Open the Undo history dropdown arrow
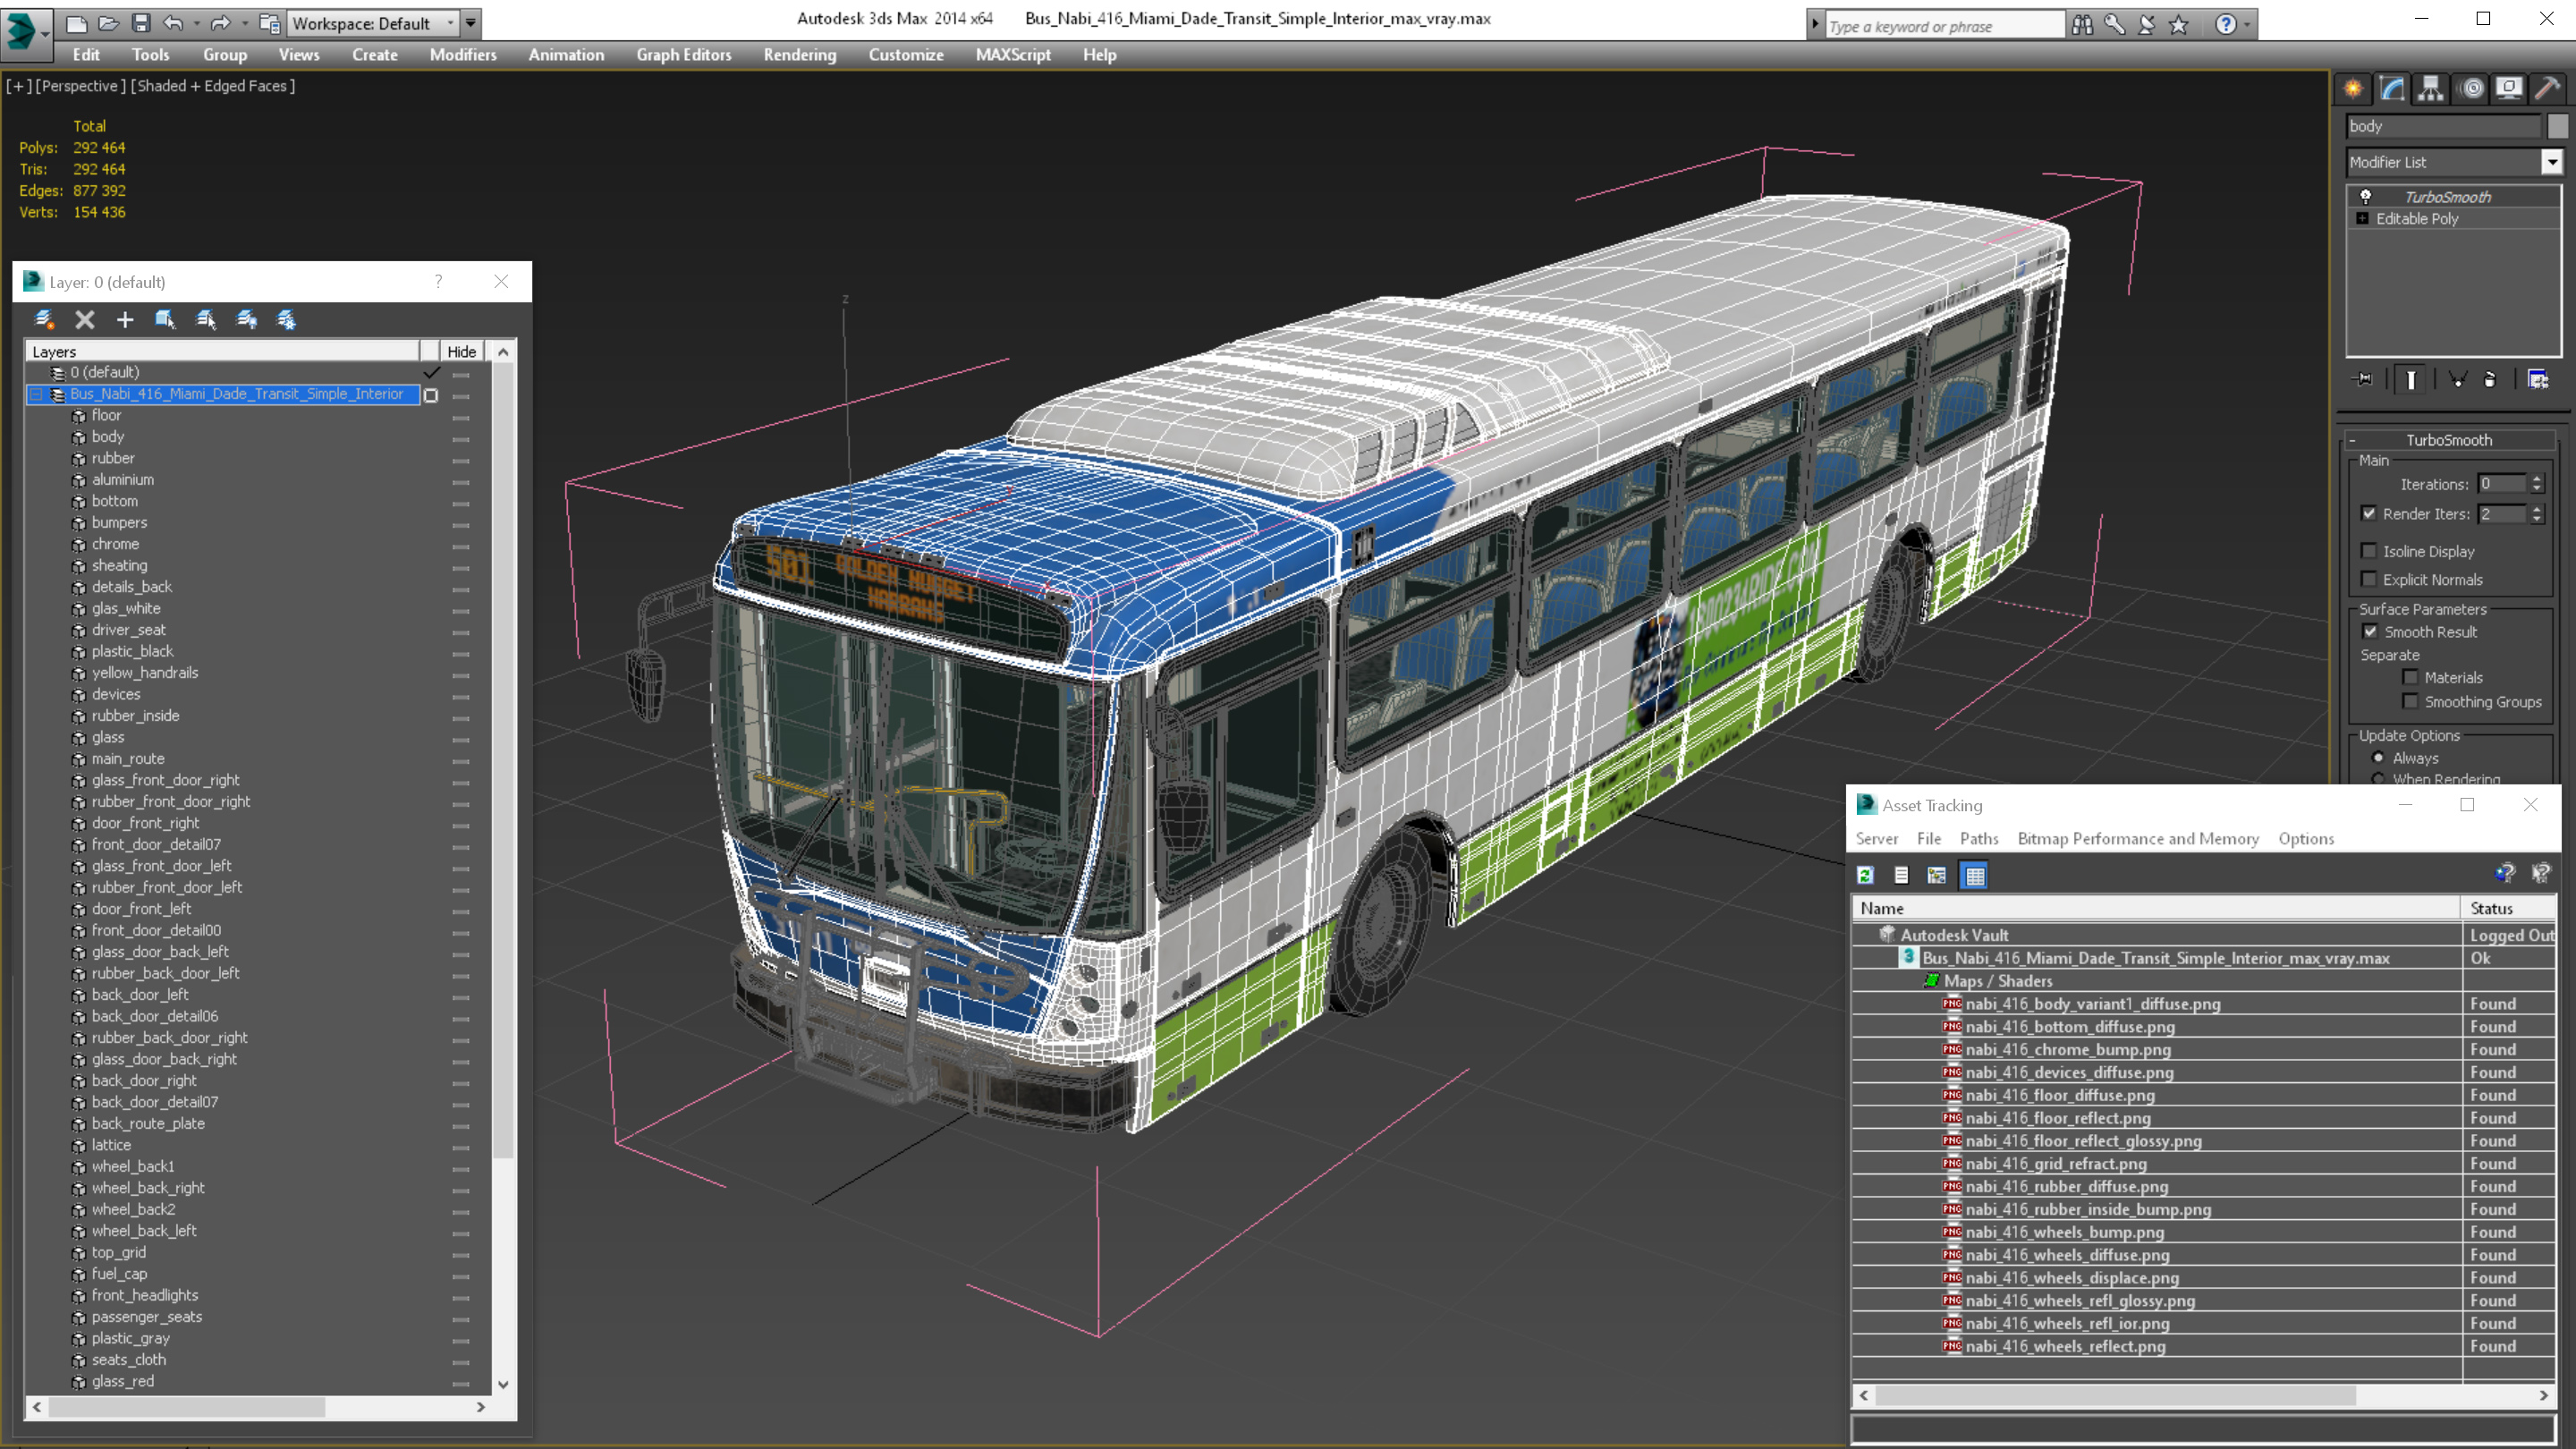The width and height of the screenshot is (2576, 1449). point(197,23)
